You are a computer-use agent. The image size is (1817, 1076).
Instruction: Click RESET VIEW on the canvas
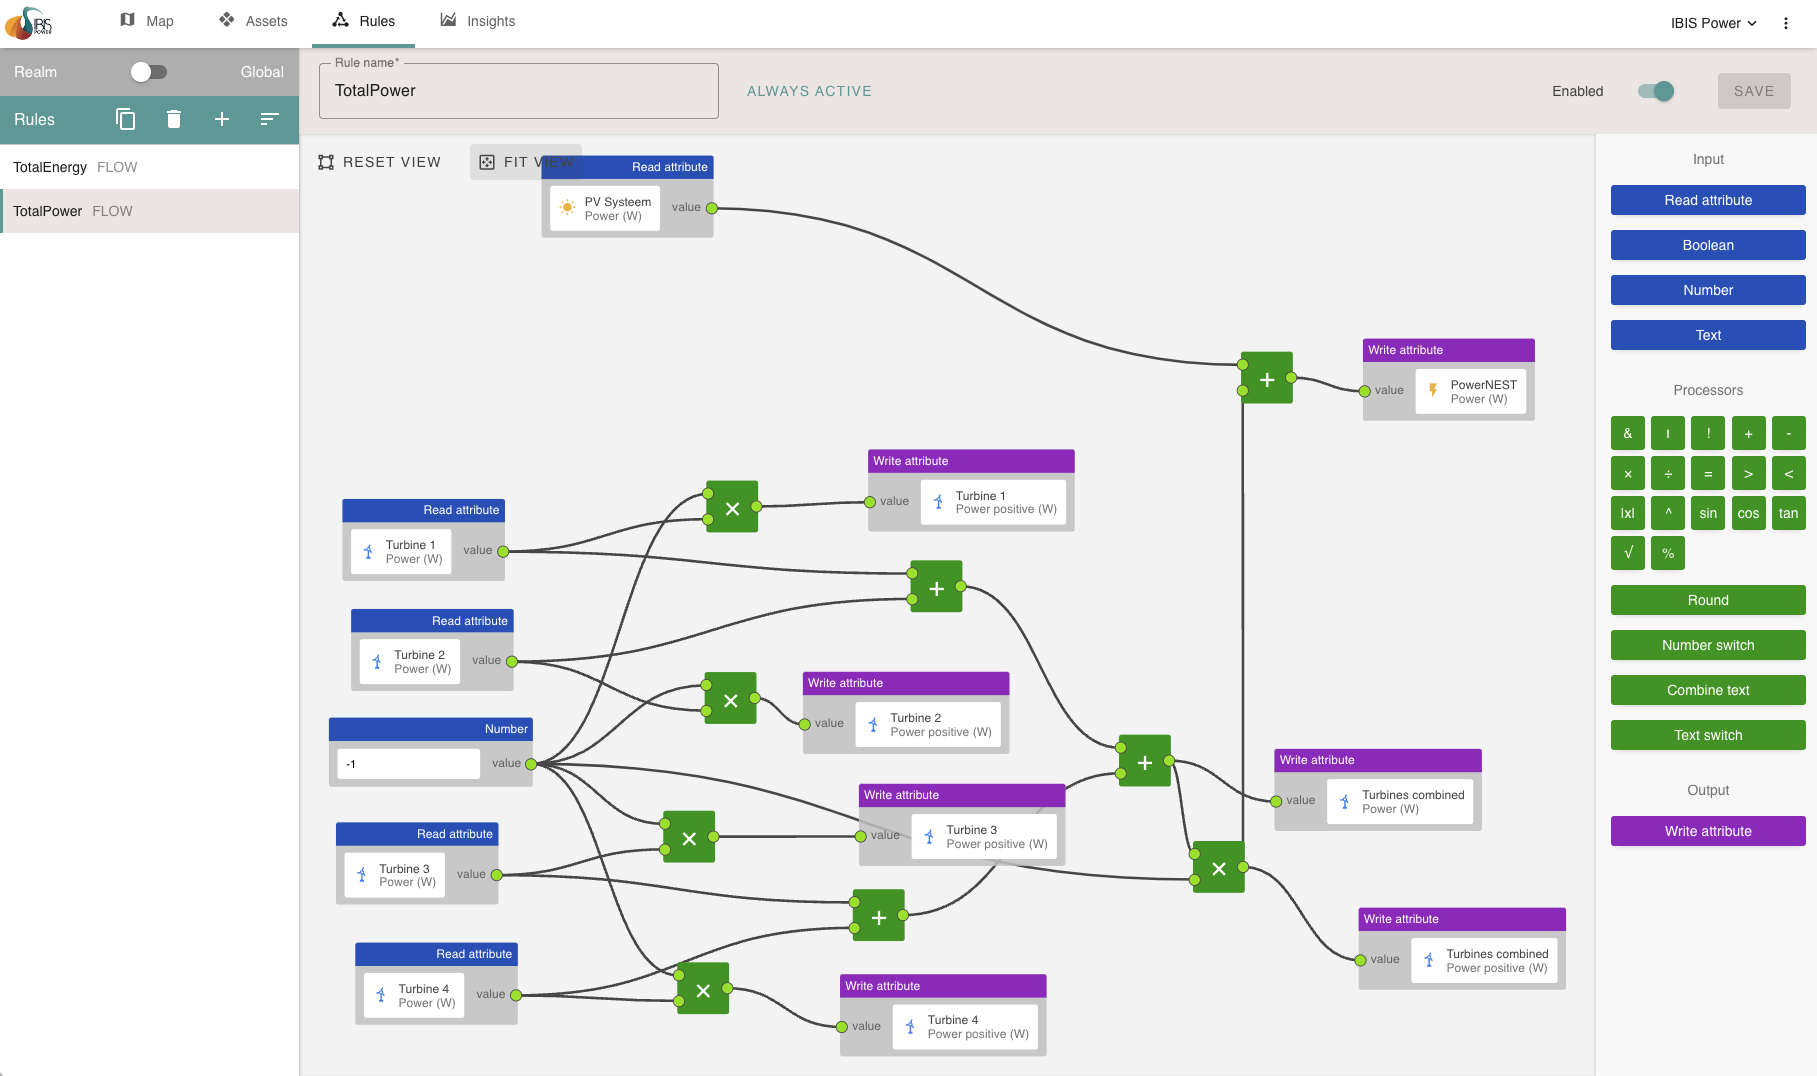380,162
